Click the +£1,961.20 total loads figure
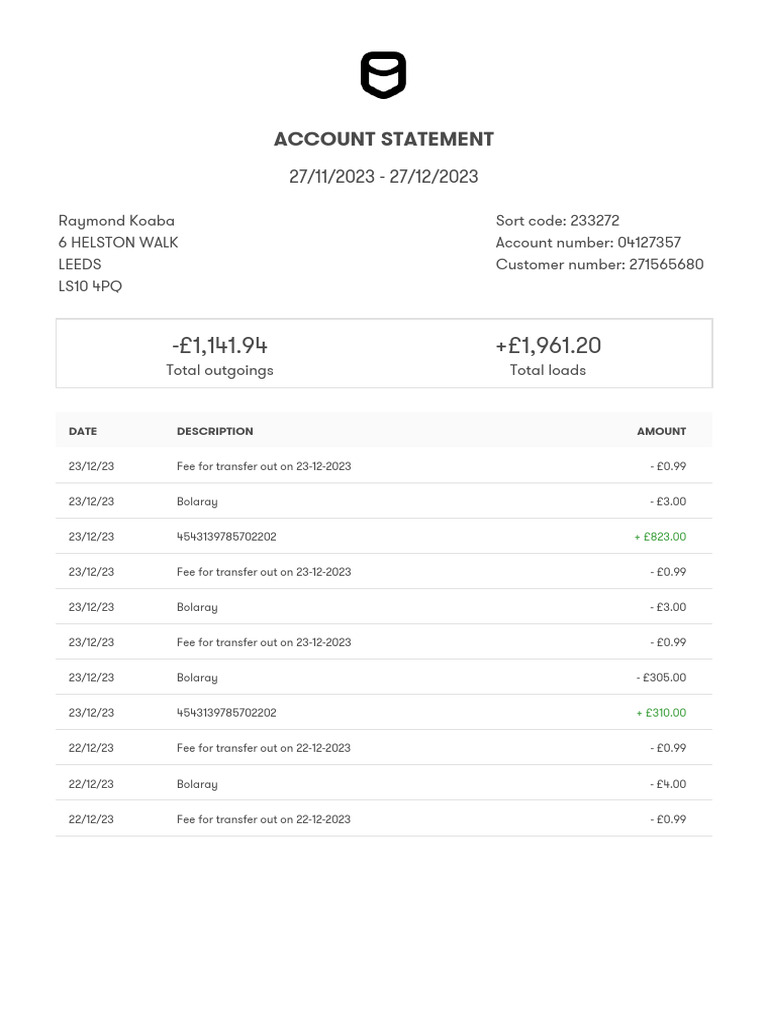 click(548, 346)
